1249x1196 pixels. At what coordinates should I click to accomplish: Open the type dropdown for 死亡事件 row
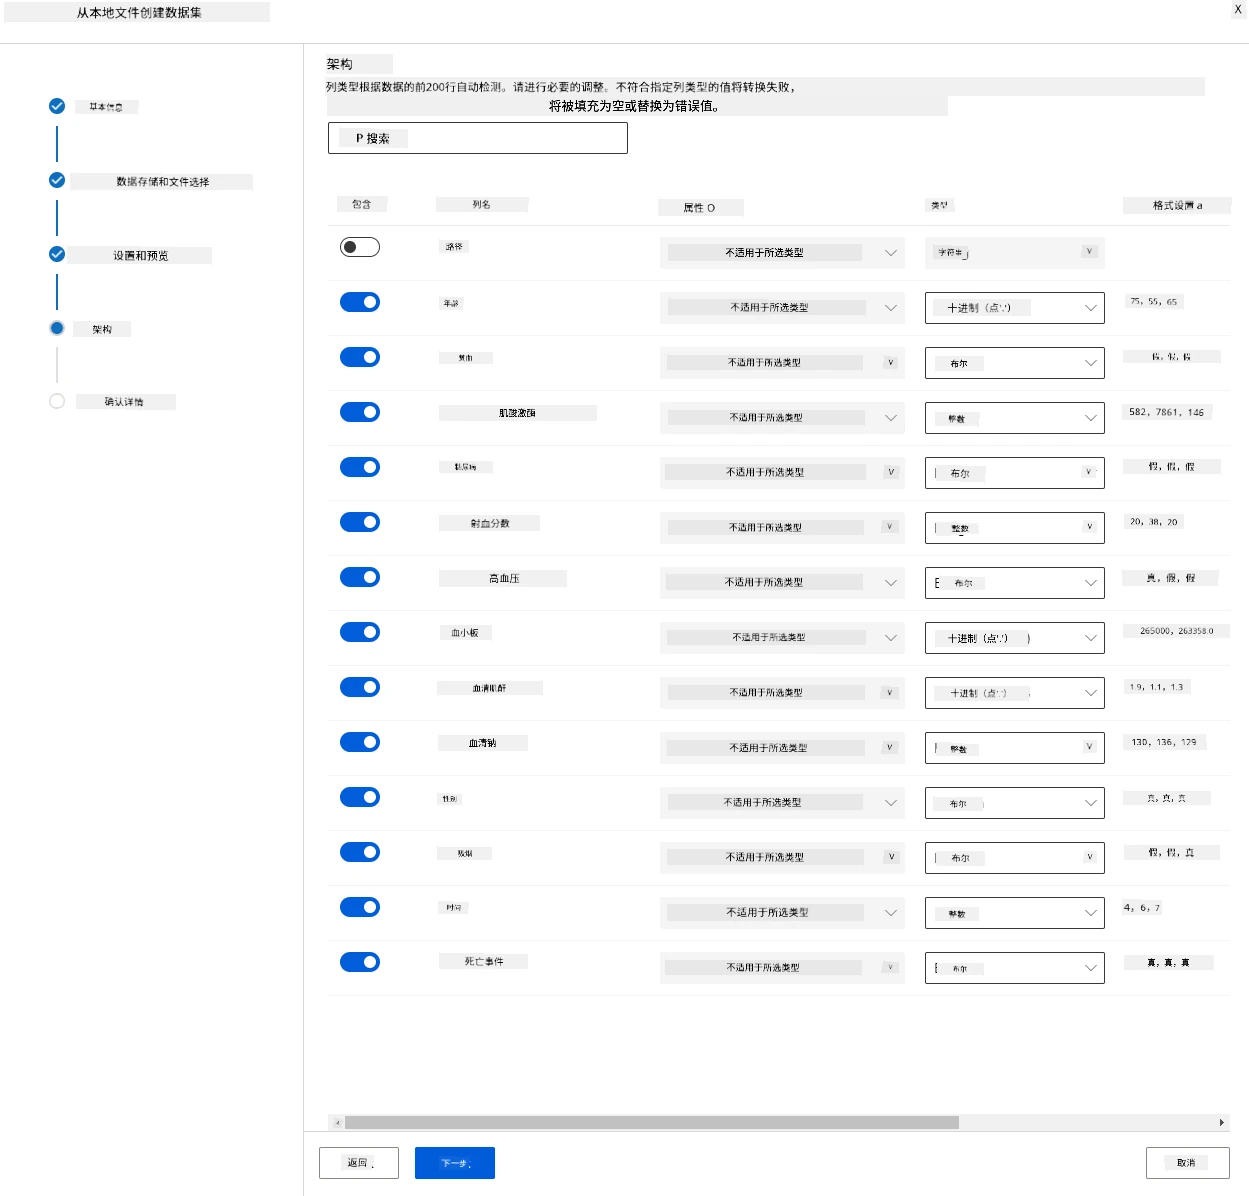tap(1015, 968)
